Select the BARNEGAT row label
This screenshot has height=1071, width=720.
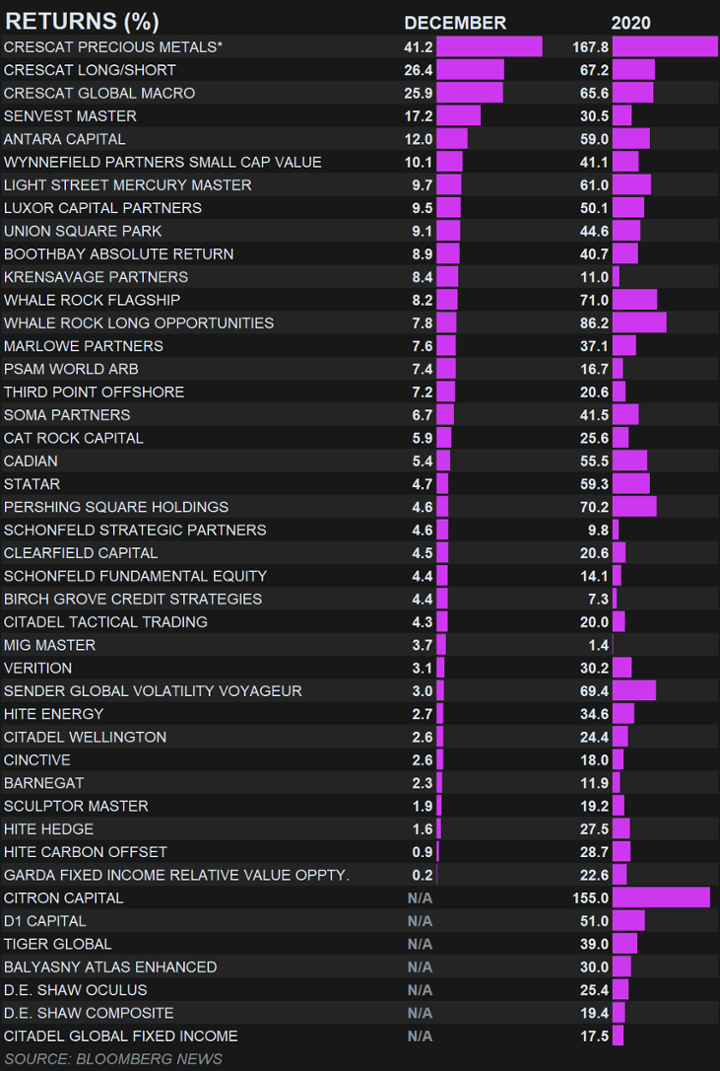point(44,783)
